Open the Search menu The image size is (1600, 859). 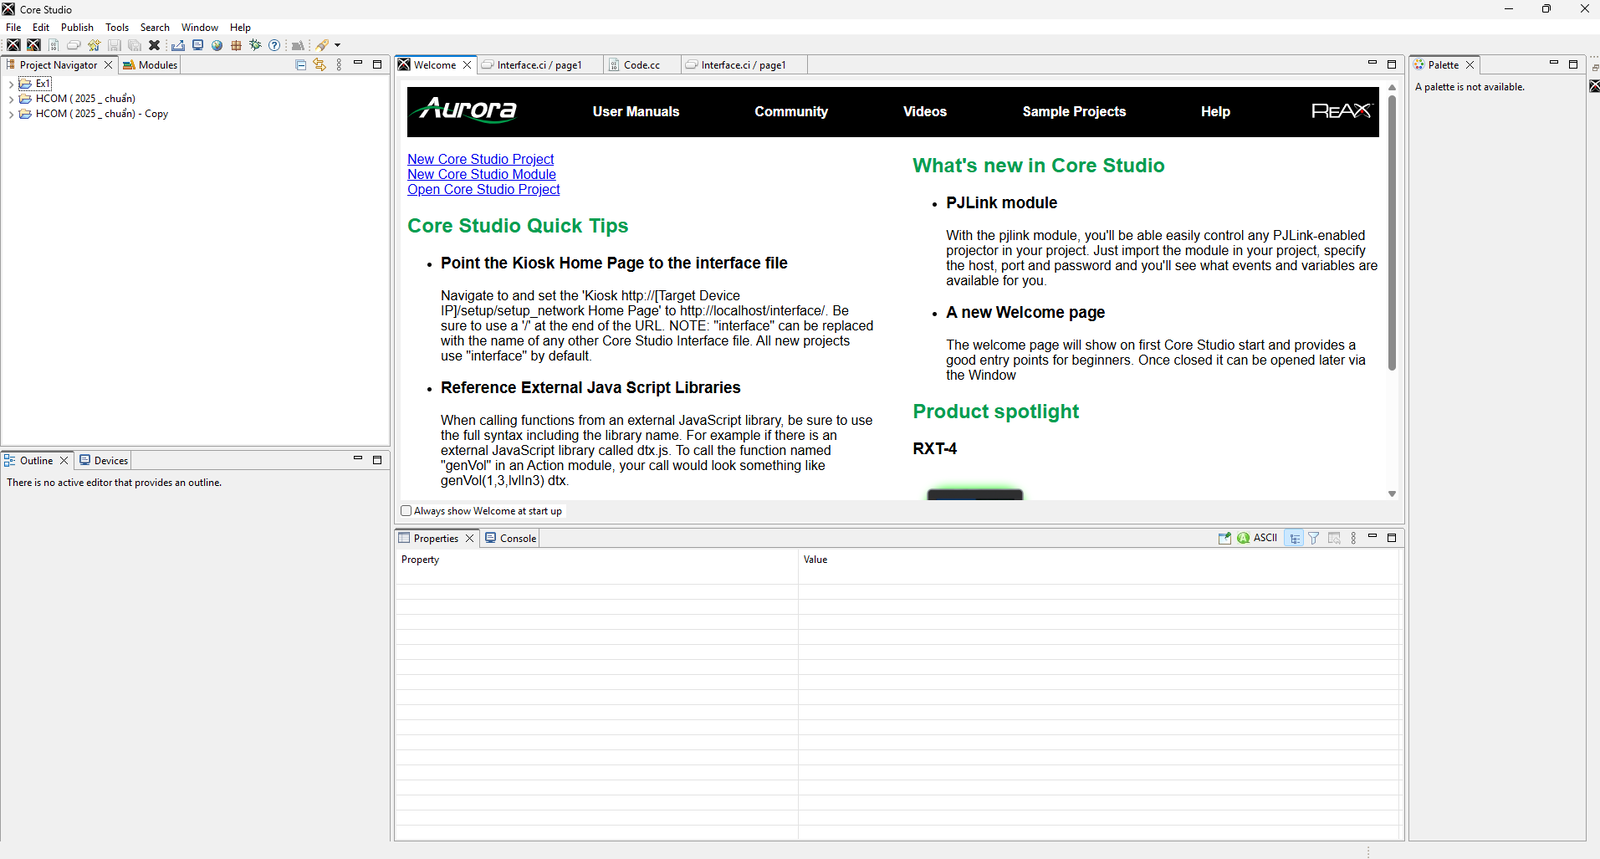tap(155, 27)
